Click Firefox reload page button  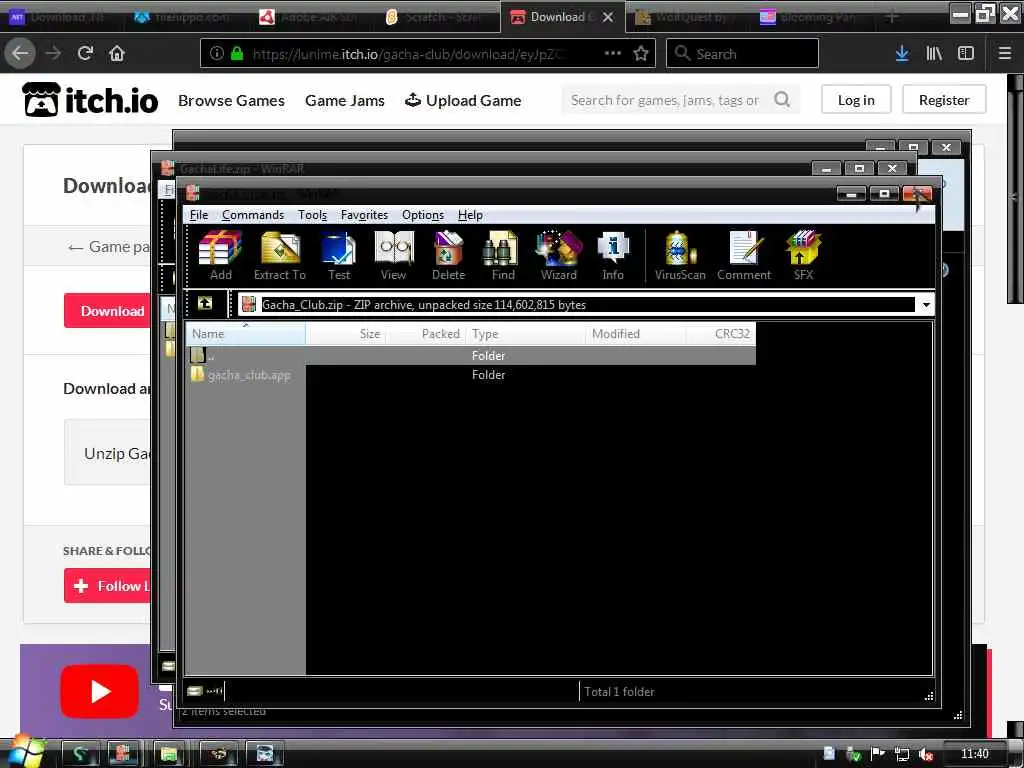pos(85,53)
